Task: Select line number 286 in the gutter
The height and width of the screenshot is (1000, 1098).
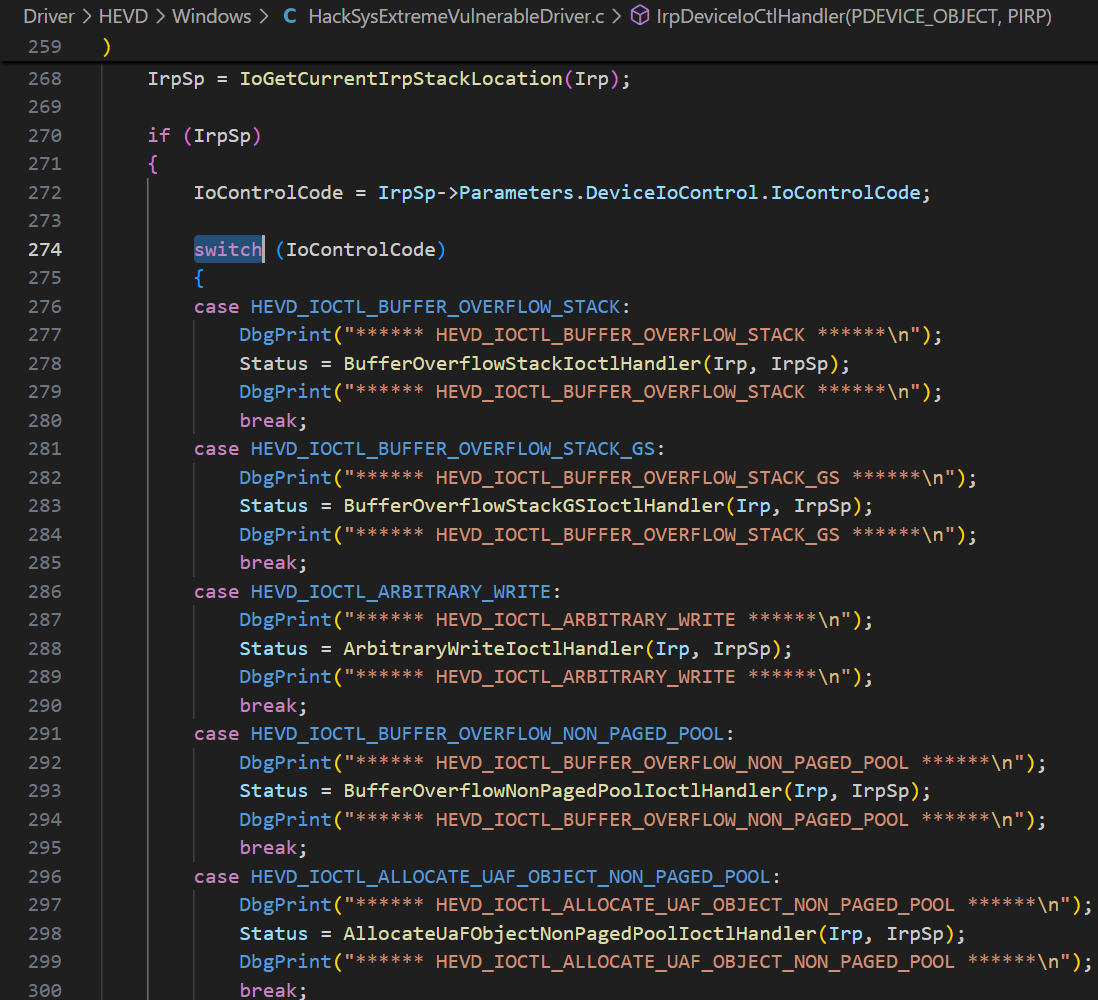Action: [45, 592]
